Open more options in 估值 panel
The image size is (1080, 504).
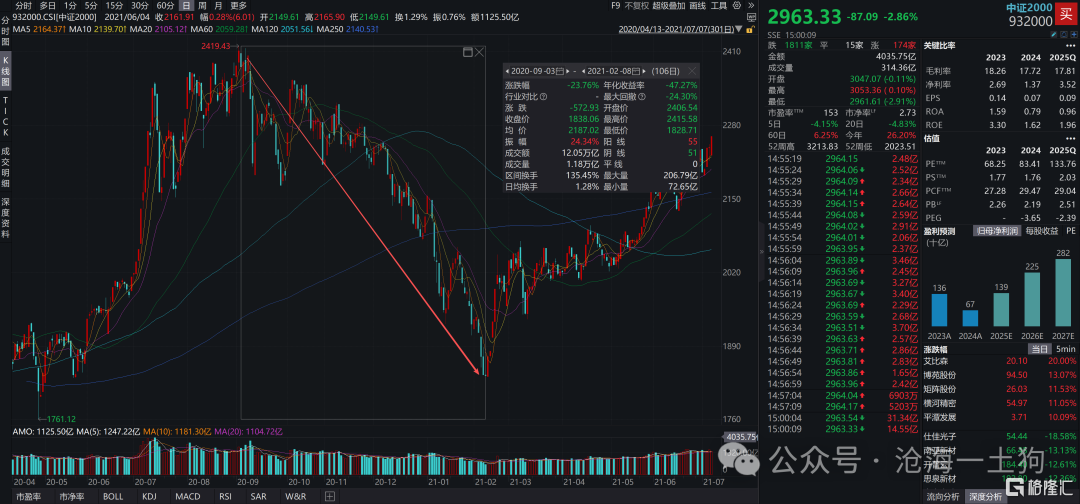1070,141
